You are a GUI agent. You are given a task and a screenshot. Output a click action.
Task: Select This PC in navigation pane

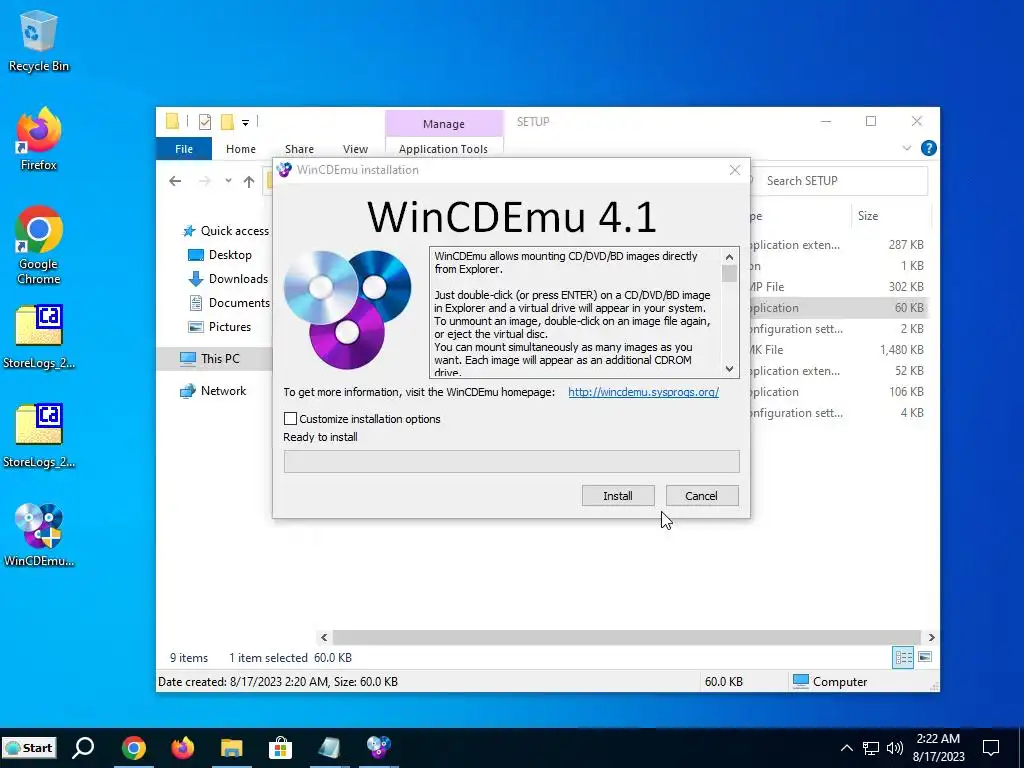[x=216, y=359]
